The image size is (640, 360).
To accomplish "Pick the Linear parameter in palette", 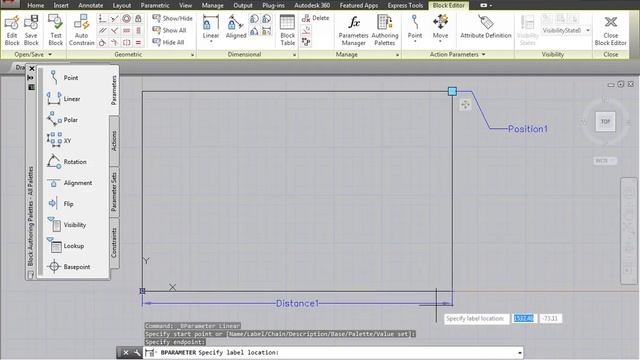I will [63, 99].
